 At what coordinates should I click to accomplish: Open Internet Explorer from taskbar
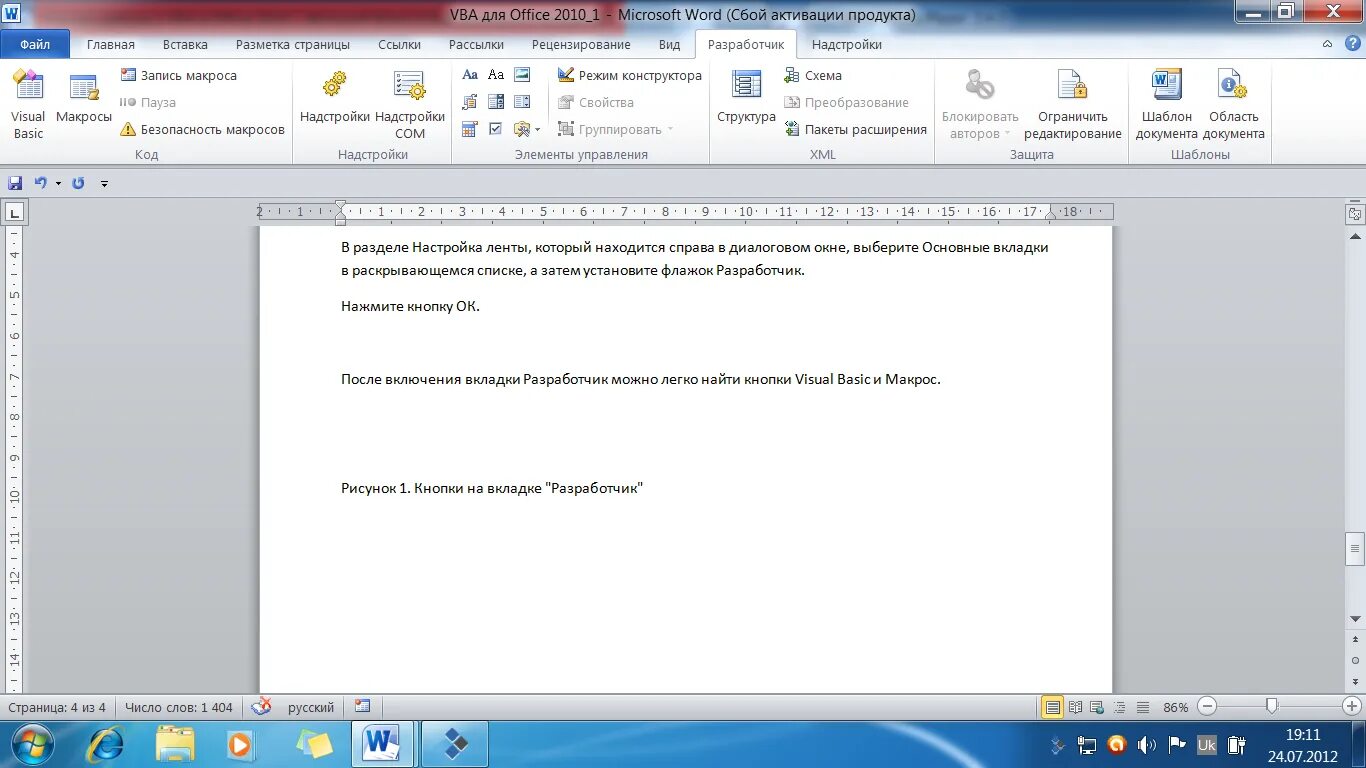[106, 745]
